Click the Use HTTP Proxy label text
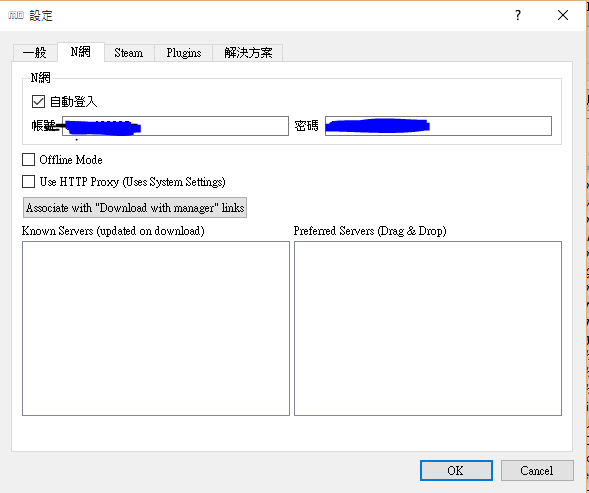The image size is (589, 493). (x=133, y=182)
